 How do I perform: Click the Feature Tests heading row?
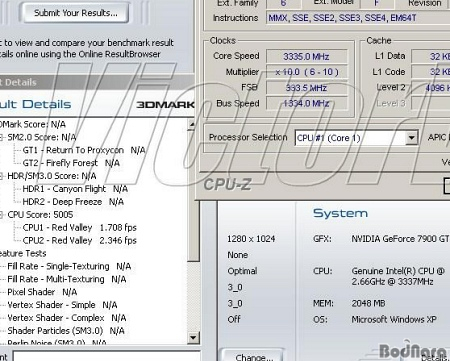23,253
